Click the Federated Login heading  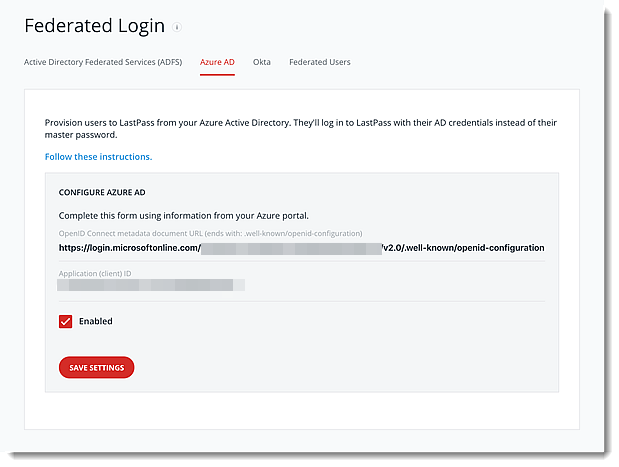[x=95, y=26]
